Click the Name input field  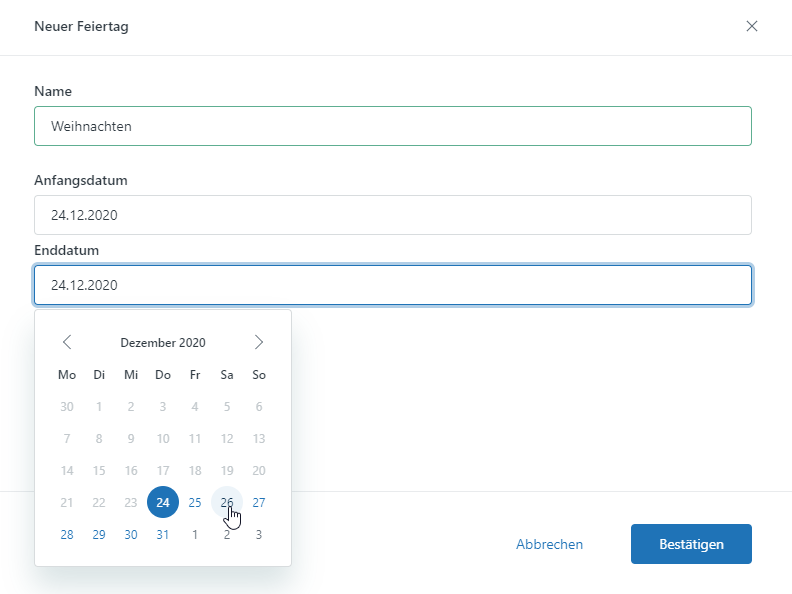tap(392, 126)
